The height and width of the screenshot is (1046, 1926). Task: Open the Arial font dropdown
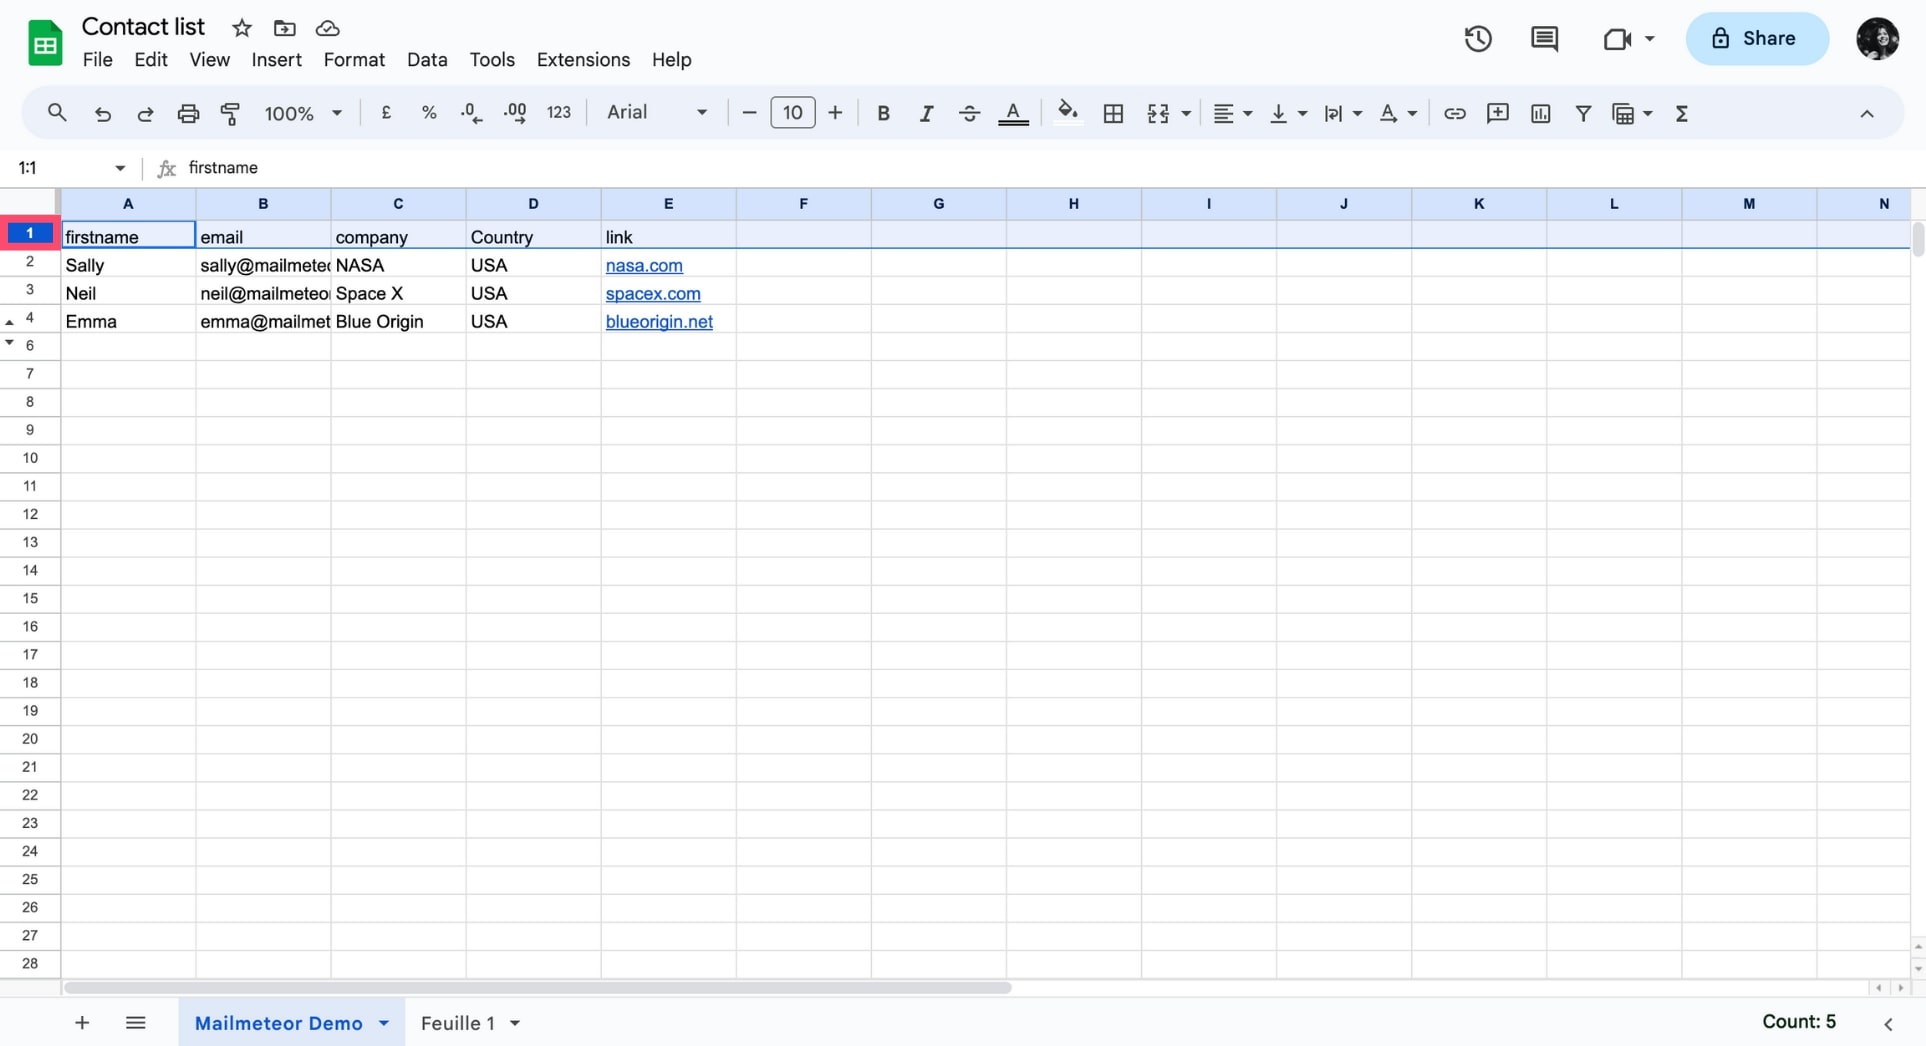[x=657, y=113]
